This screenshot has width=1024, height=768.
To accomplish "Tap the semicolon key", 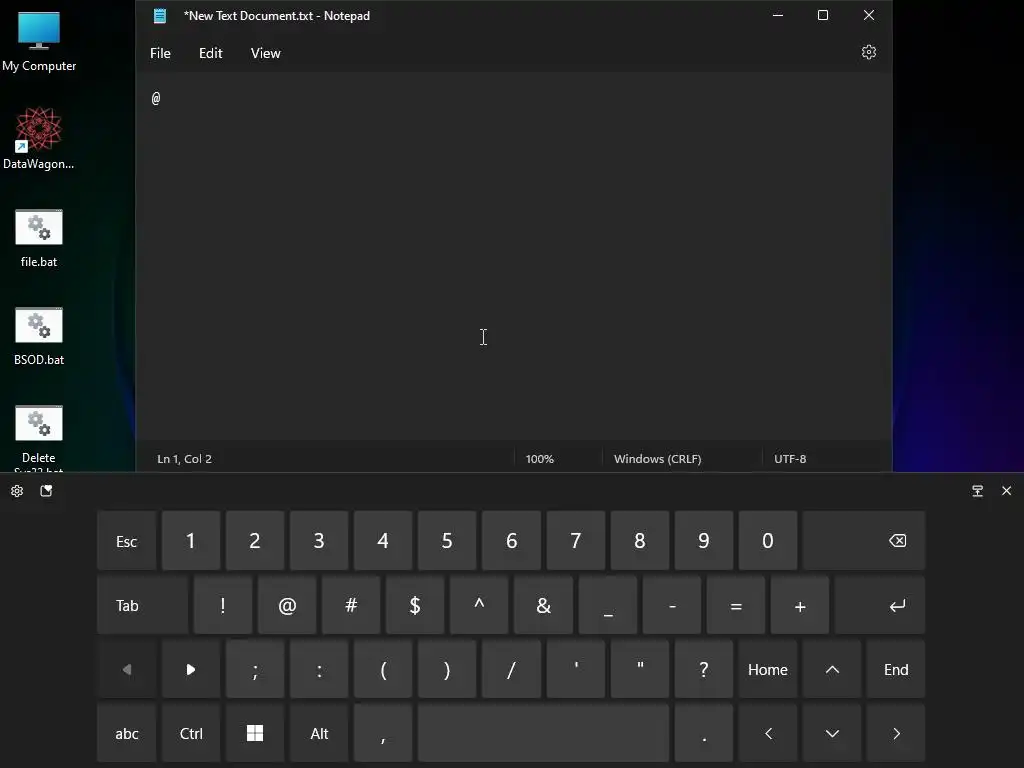I will [255, 669].
